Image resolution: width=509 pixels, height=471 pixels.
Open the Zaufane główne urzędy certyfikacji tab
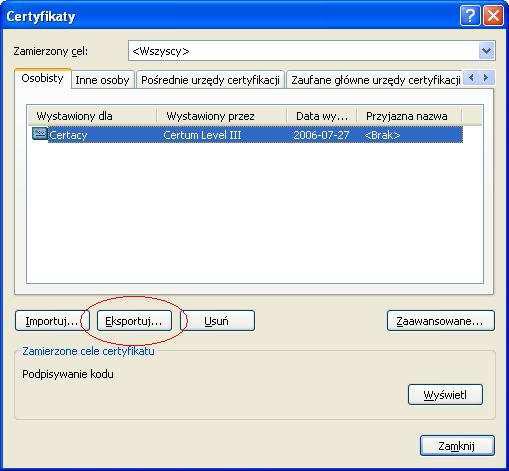[375, 80]
